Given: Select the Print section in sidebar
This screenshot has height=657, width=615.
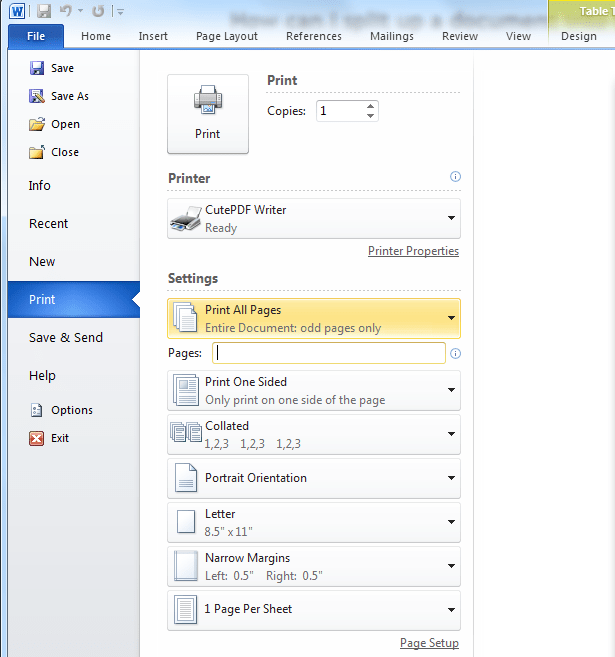Looking at the screenshot, I should pyautogui.click(x=74, y=300).
